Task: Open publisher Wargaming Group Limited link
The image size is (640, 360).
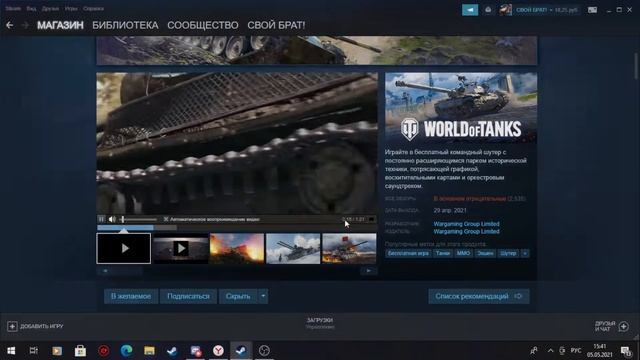Action: coord(467,231)
